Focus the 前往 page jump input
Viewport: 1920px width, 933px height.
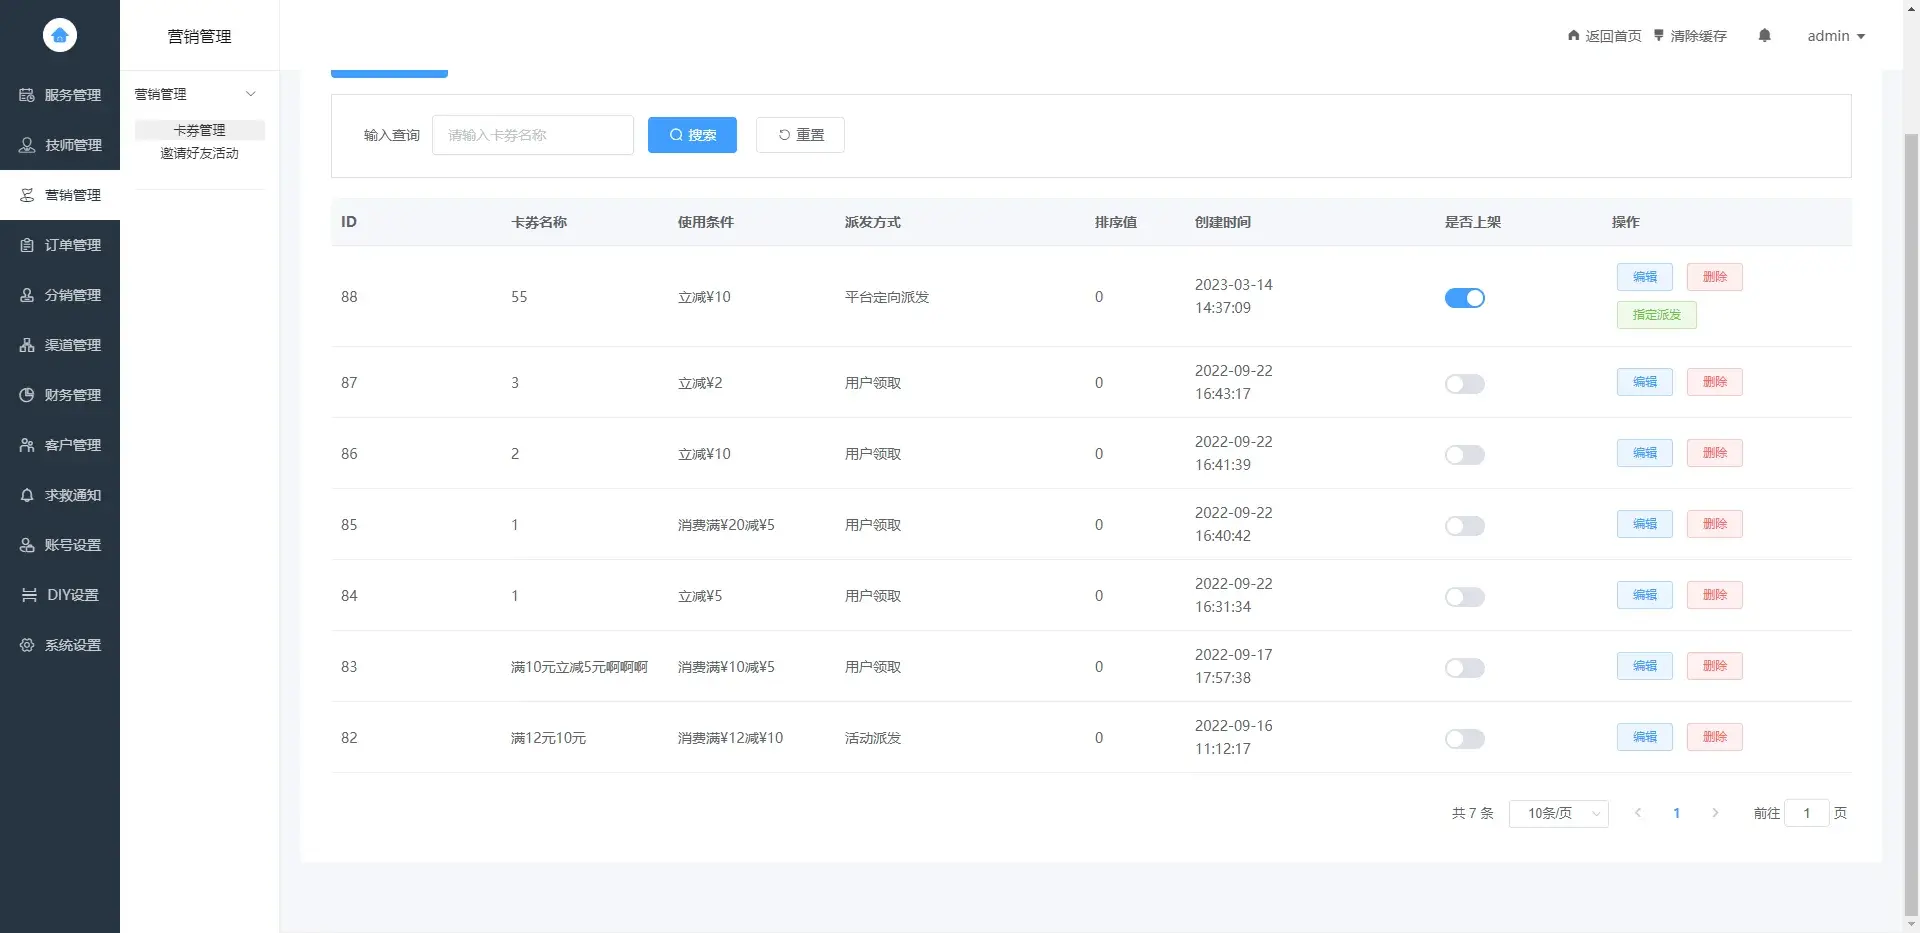click(x=1807, y=814)
